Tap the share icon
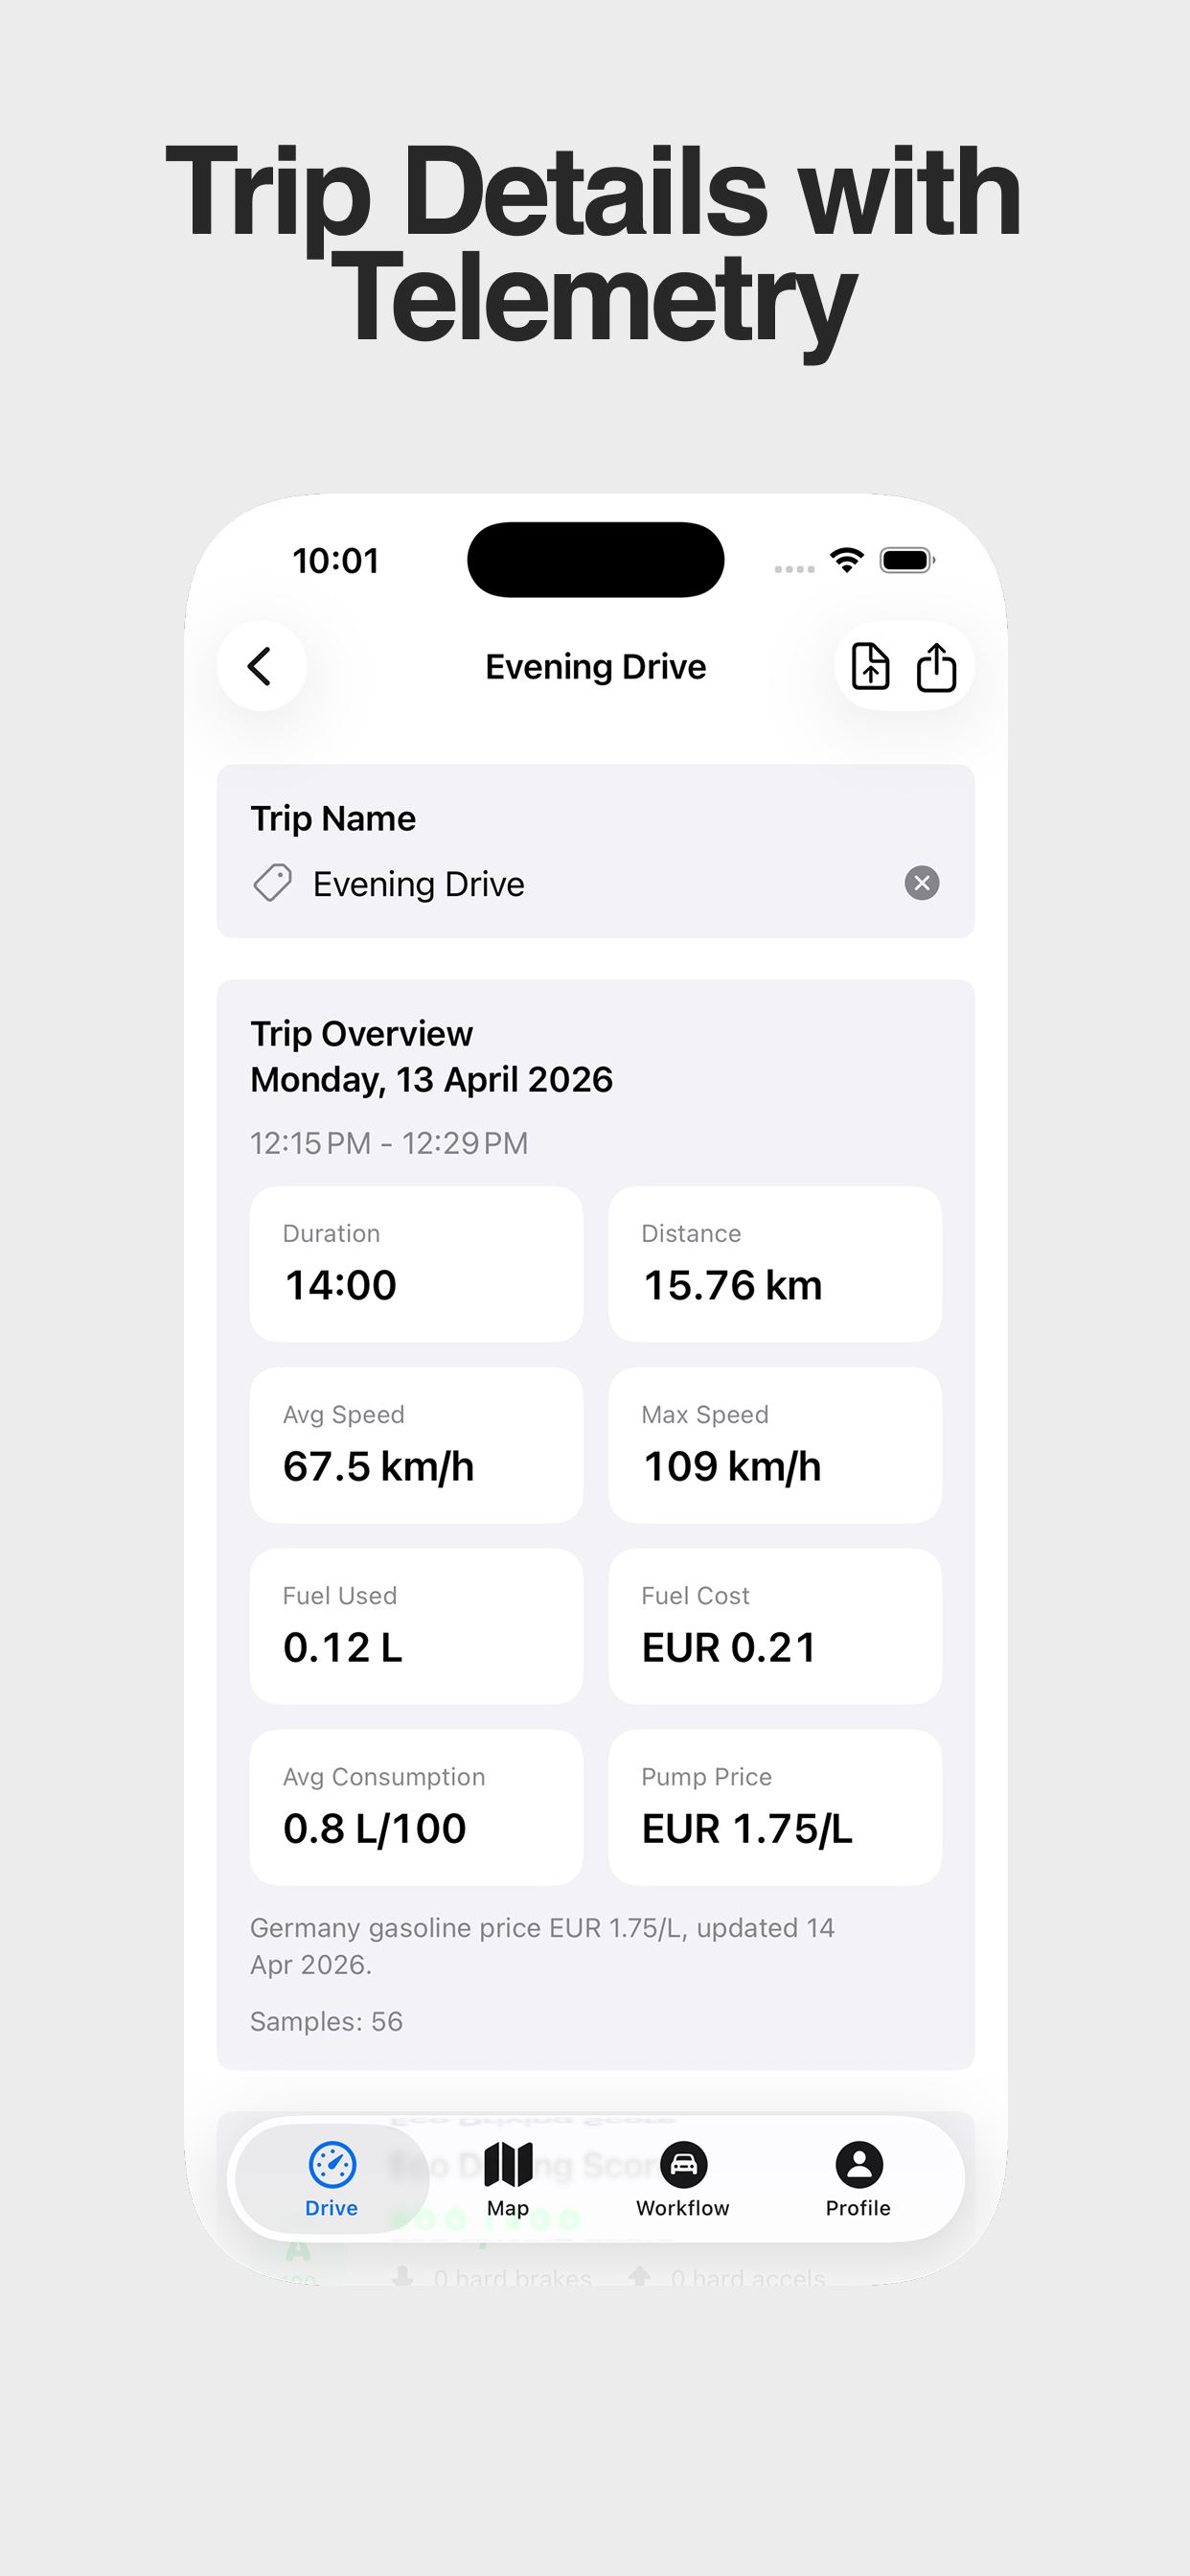 pyautogui.click(x=936, y=666)
